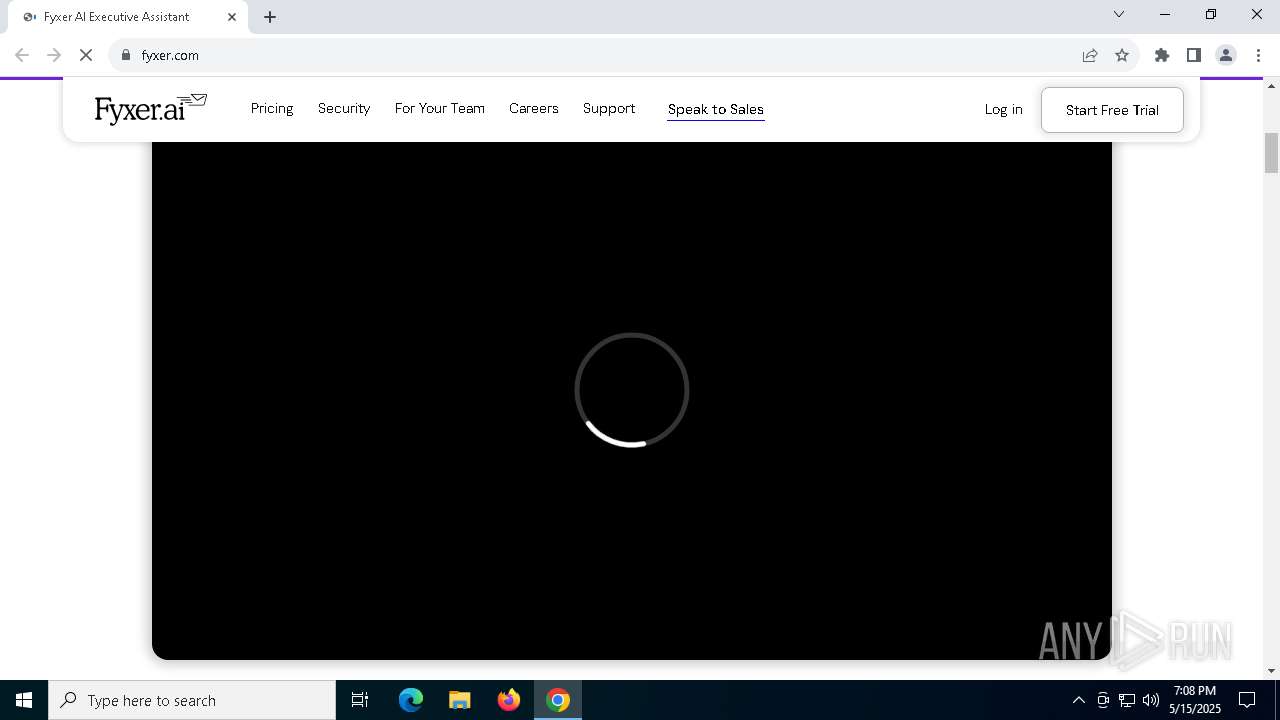The height and width of the screenshot is (720, 1280).
Task: Follow the Speak to Sales link
Action: tap(716, 109)
